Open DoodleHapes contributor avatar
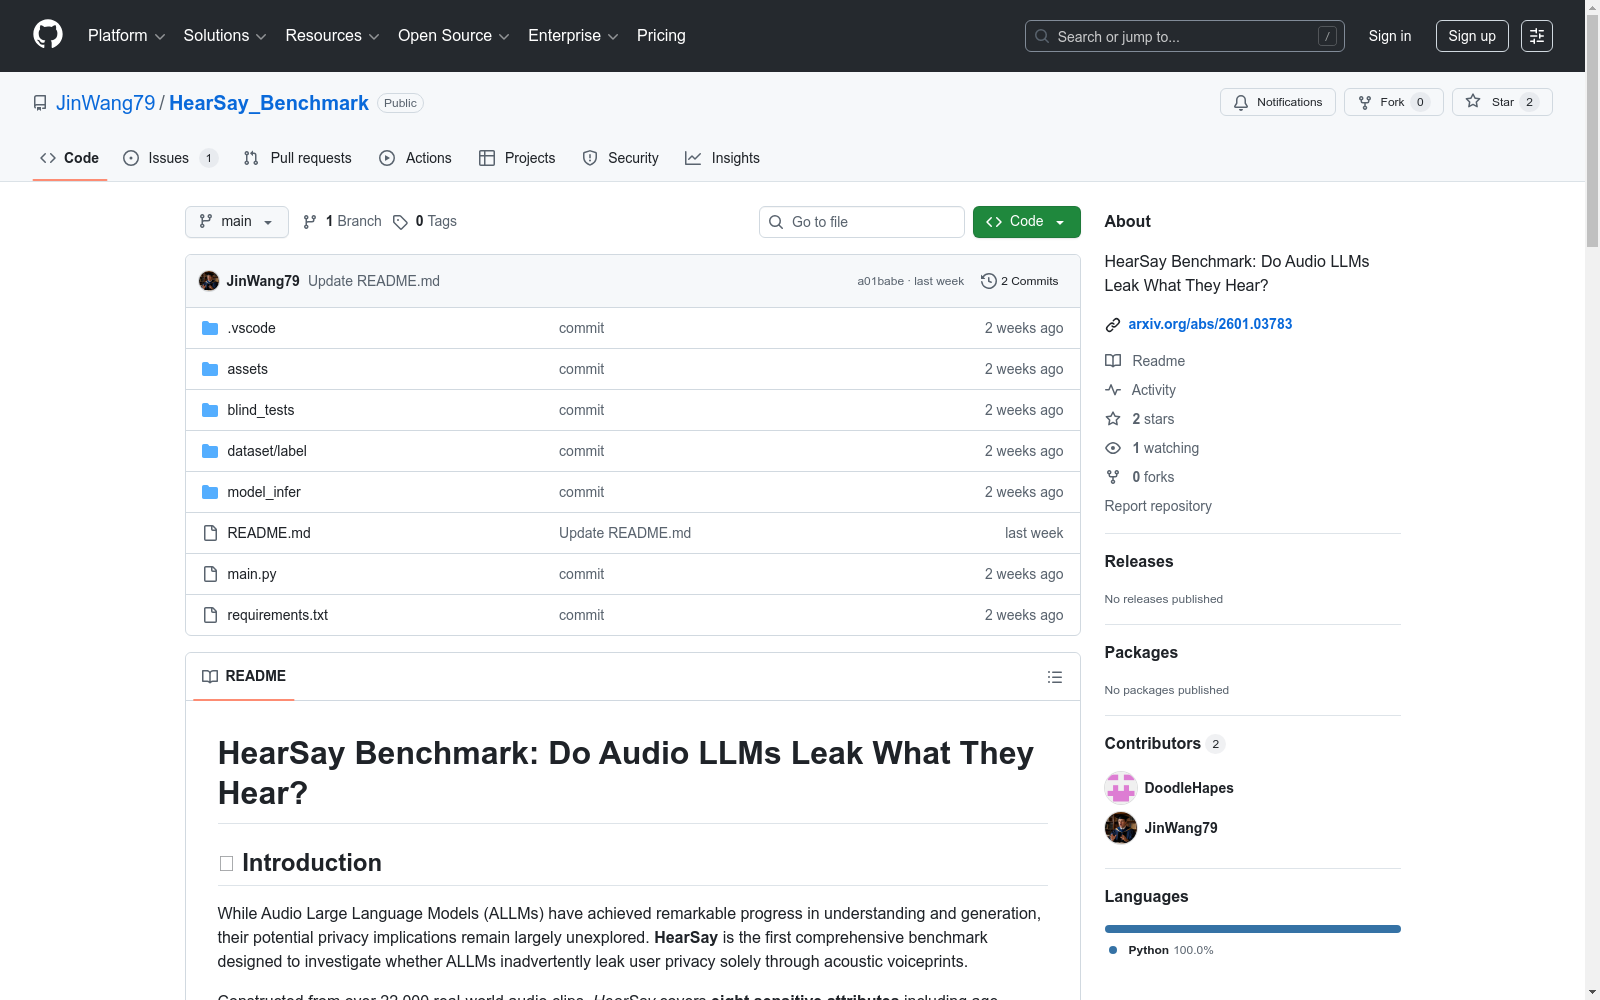Screen dimensions: 1600x1000 click(1121, 788)
